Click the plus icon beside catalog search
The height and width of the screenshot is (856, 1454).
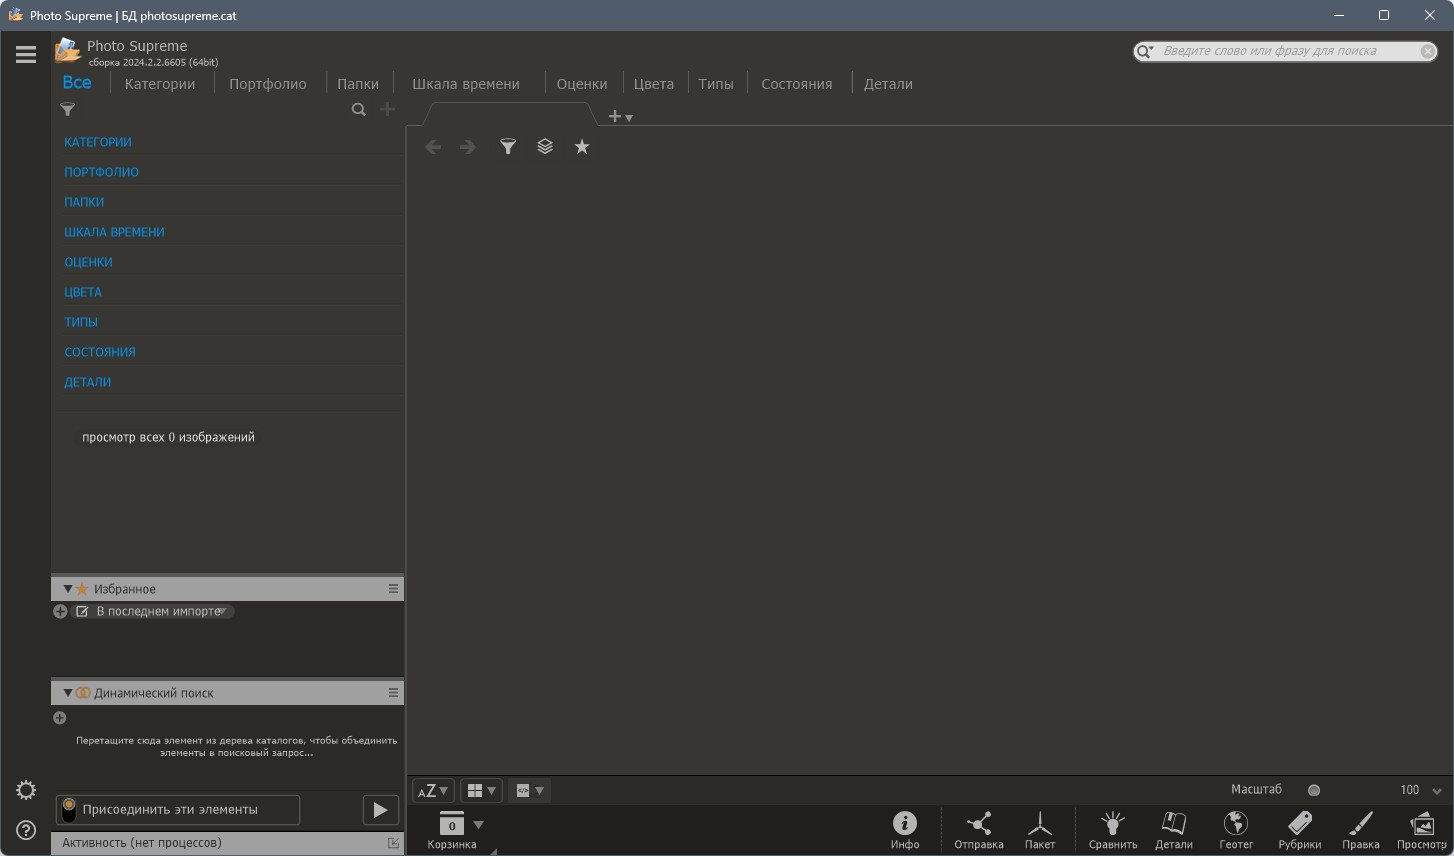pyautogui.click(x=387, y=110)
